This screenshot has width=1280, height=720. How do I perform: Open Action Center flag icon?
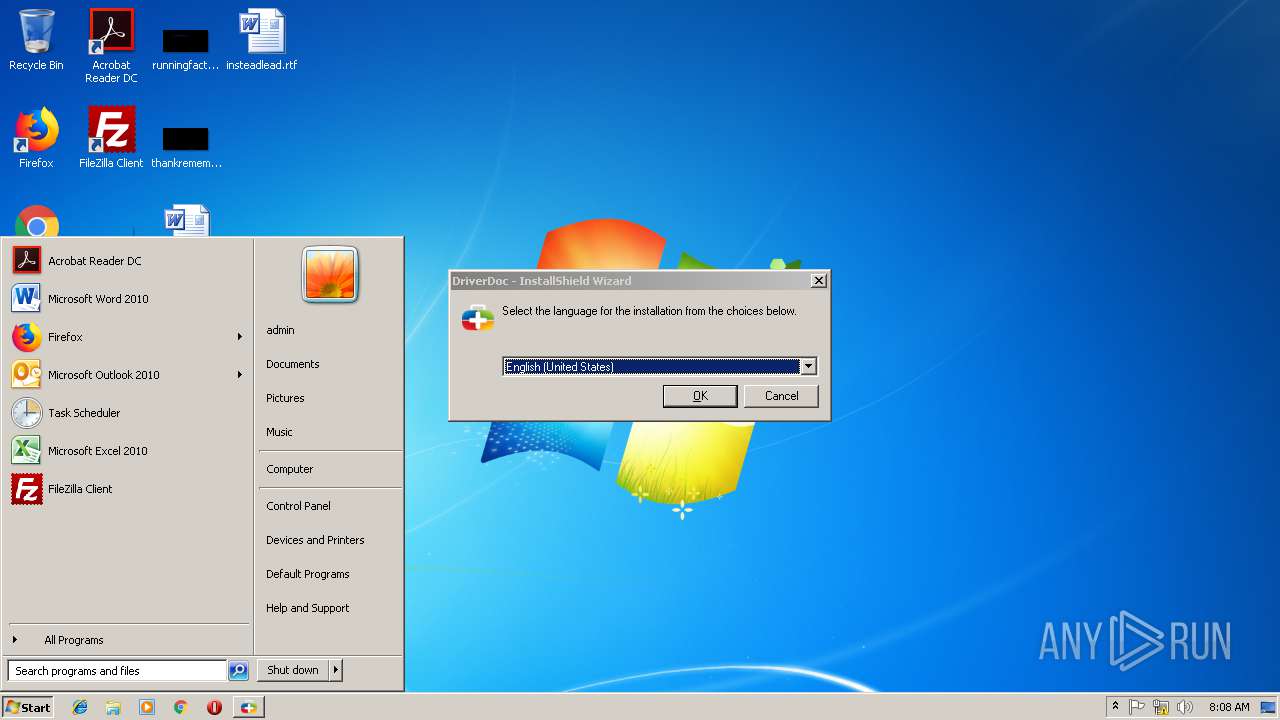[x=1137, y=707]
